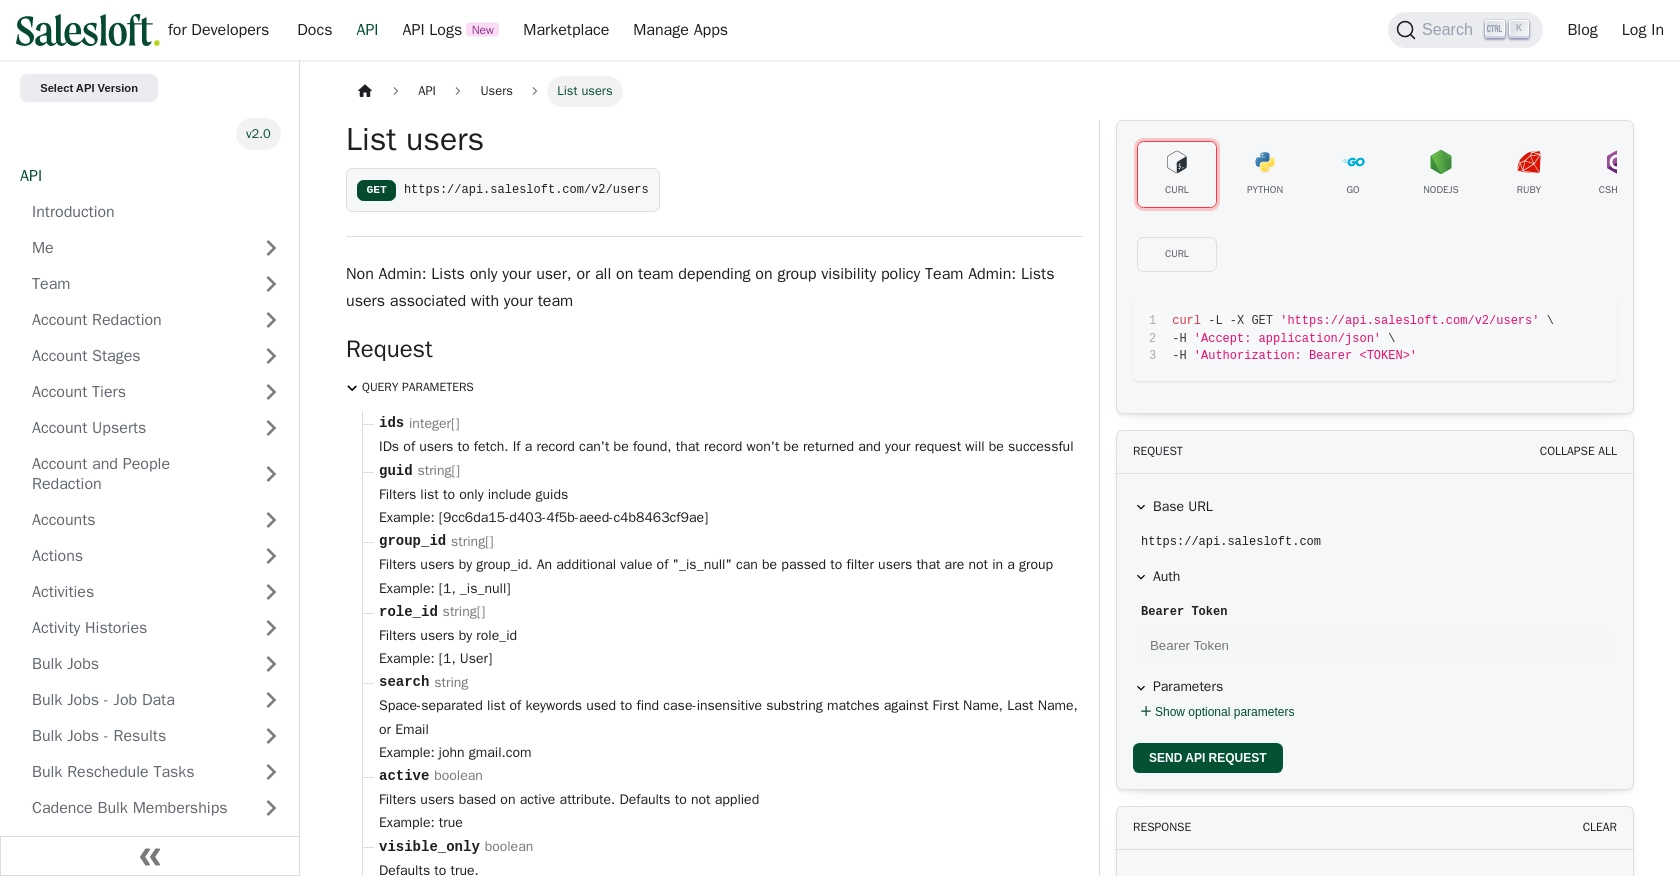1680x876 pixels.
Task: Expand Bulk Reschedule Tasks chevron
Action: [271, 772]
